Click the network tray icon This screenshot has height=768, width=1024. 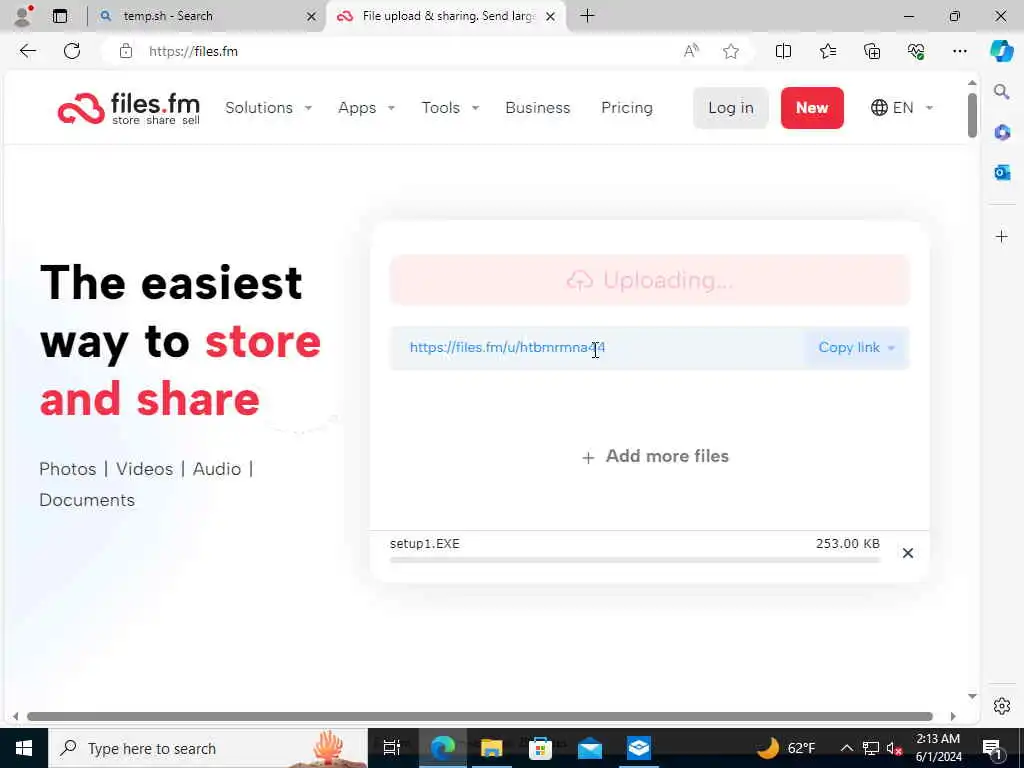pyautogui.click(x=871, y=748)
